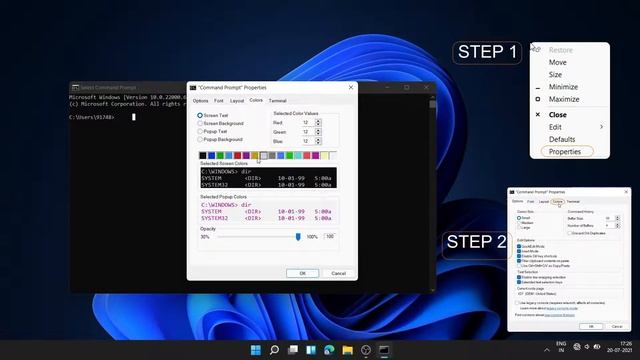Select the Popup Text radio button

pyautogui.click(x=200, y=131)
